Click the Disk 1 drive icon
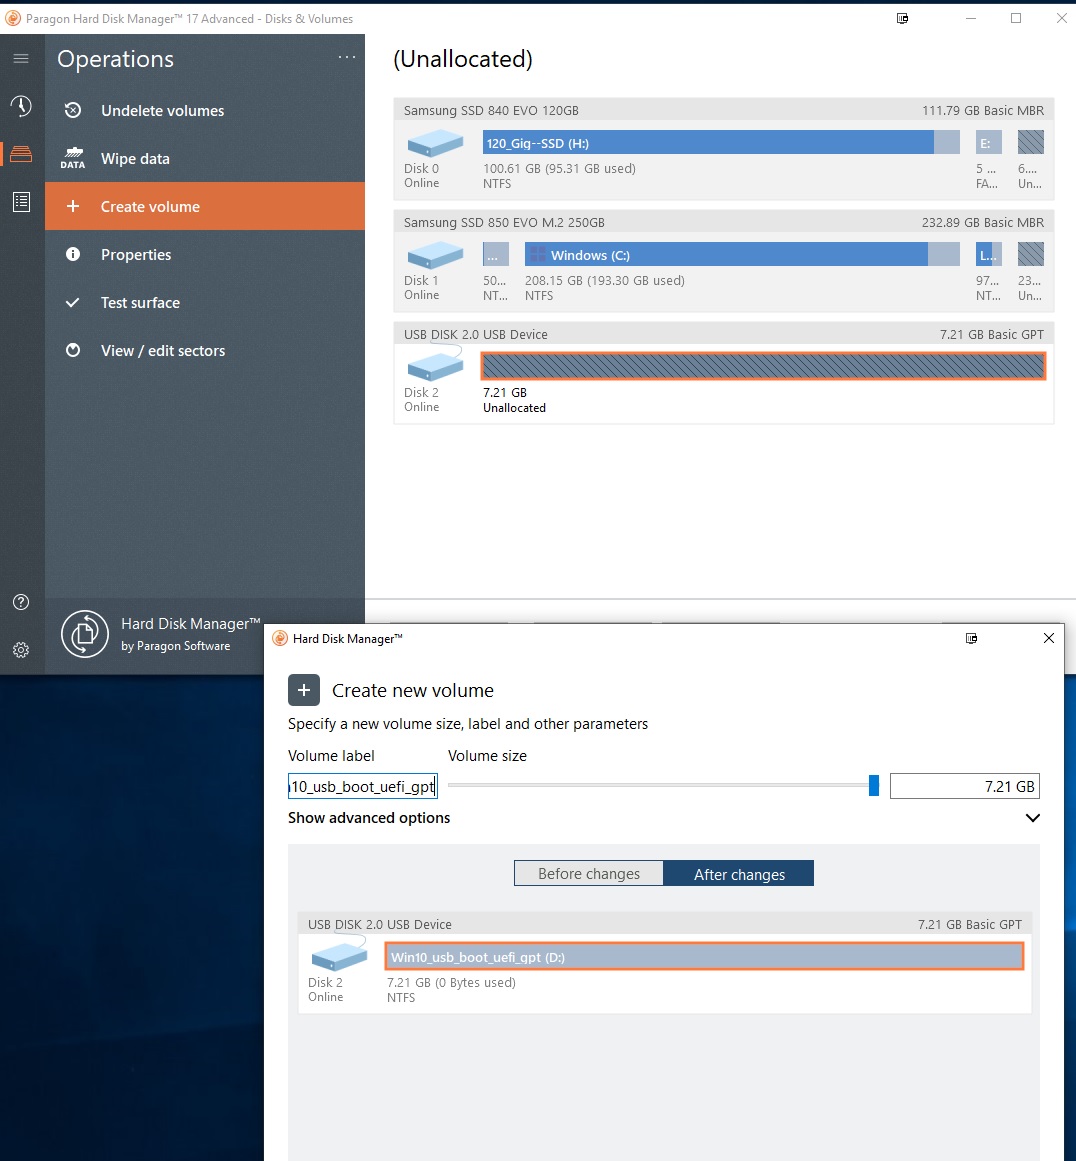 pos(435,254)
